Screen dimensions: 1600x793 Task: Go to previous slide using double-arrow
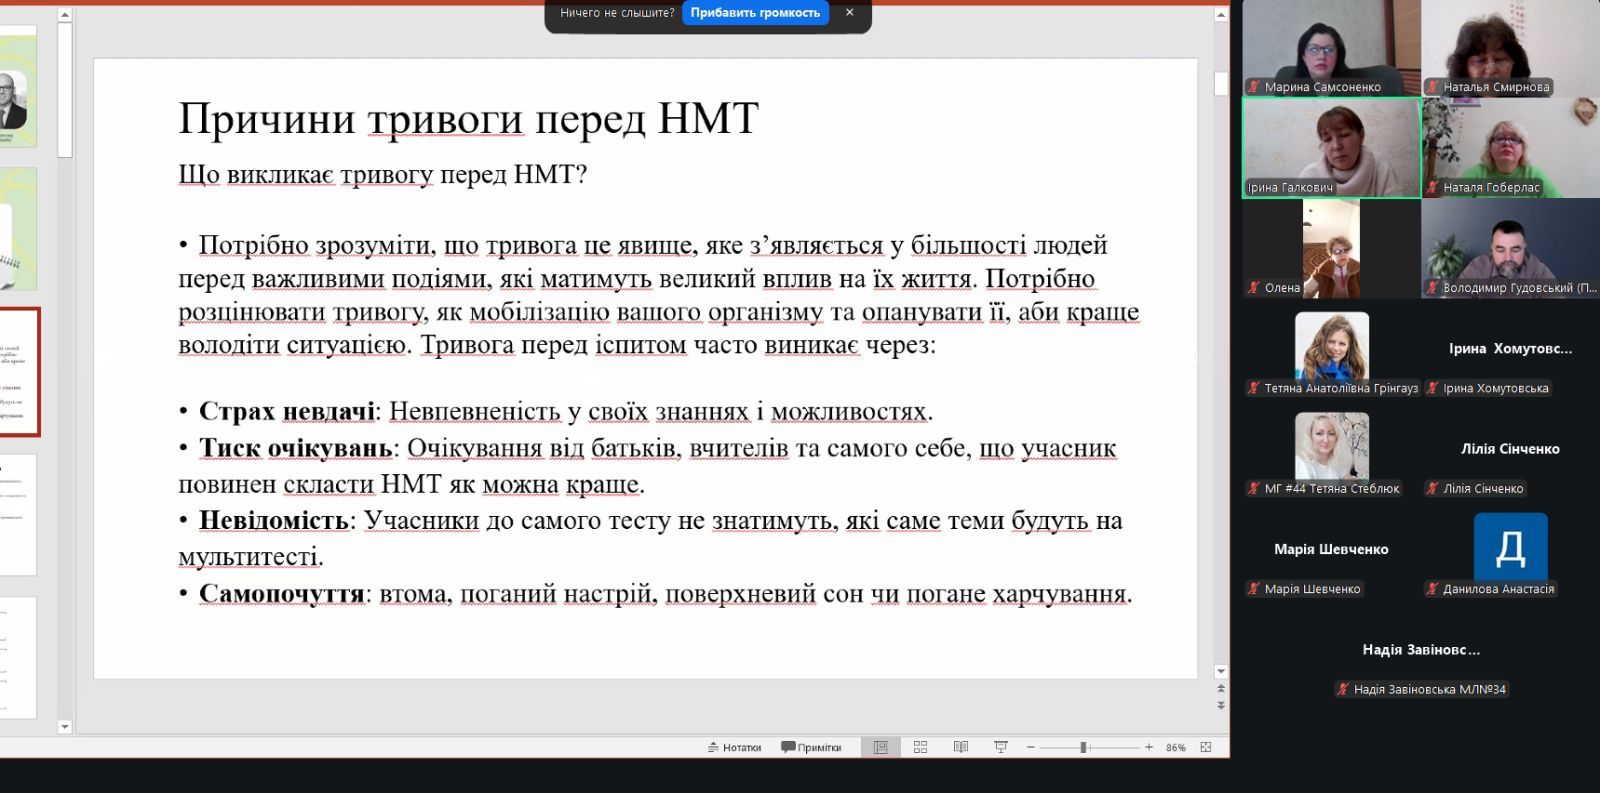[x=1221, y=689]
